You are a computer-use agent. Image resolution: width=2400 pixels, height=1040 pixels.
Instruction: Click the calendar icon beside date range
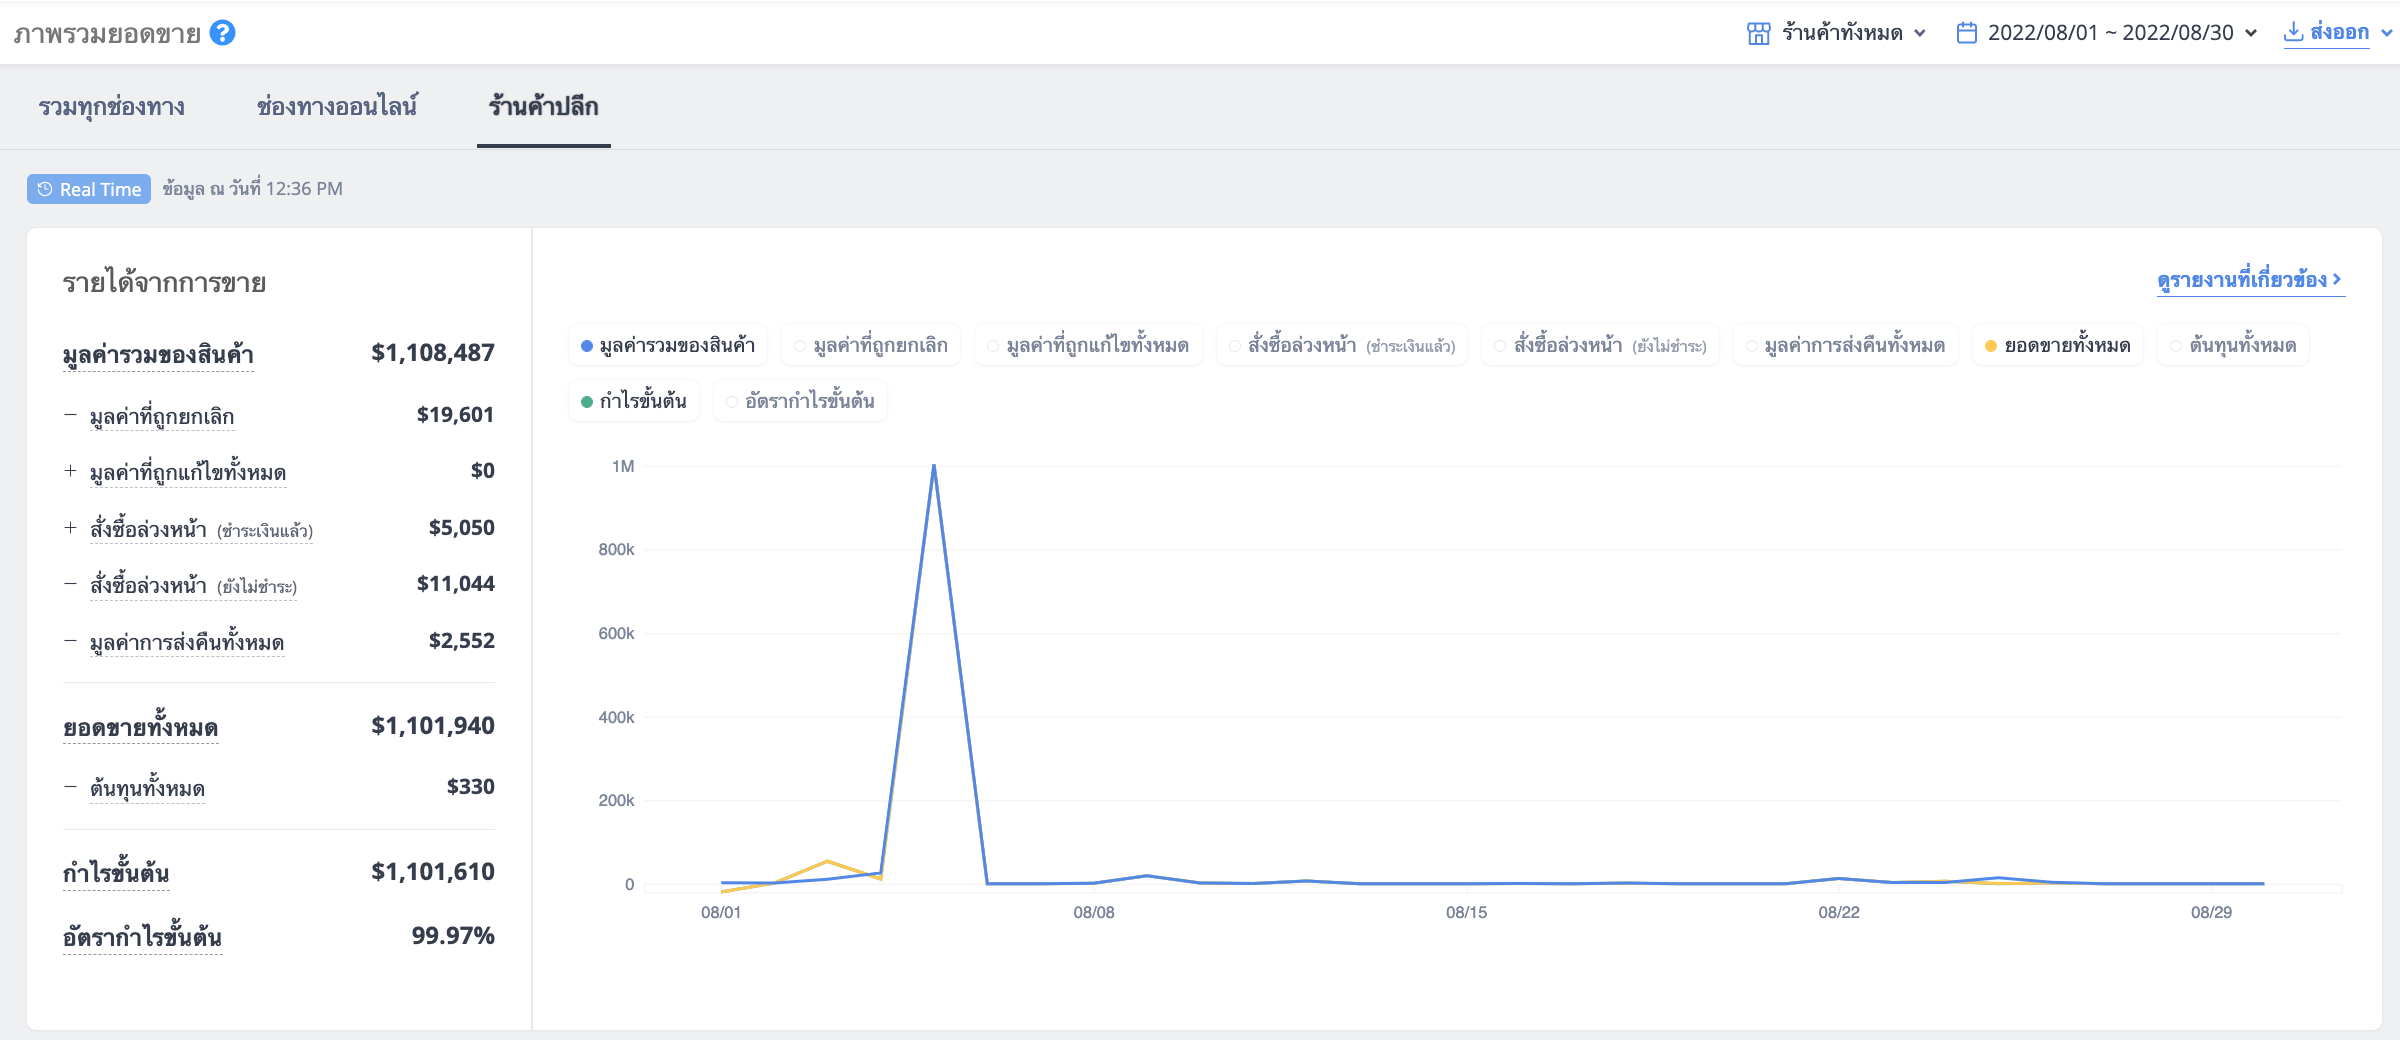[x=1966, y=33]
